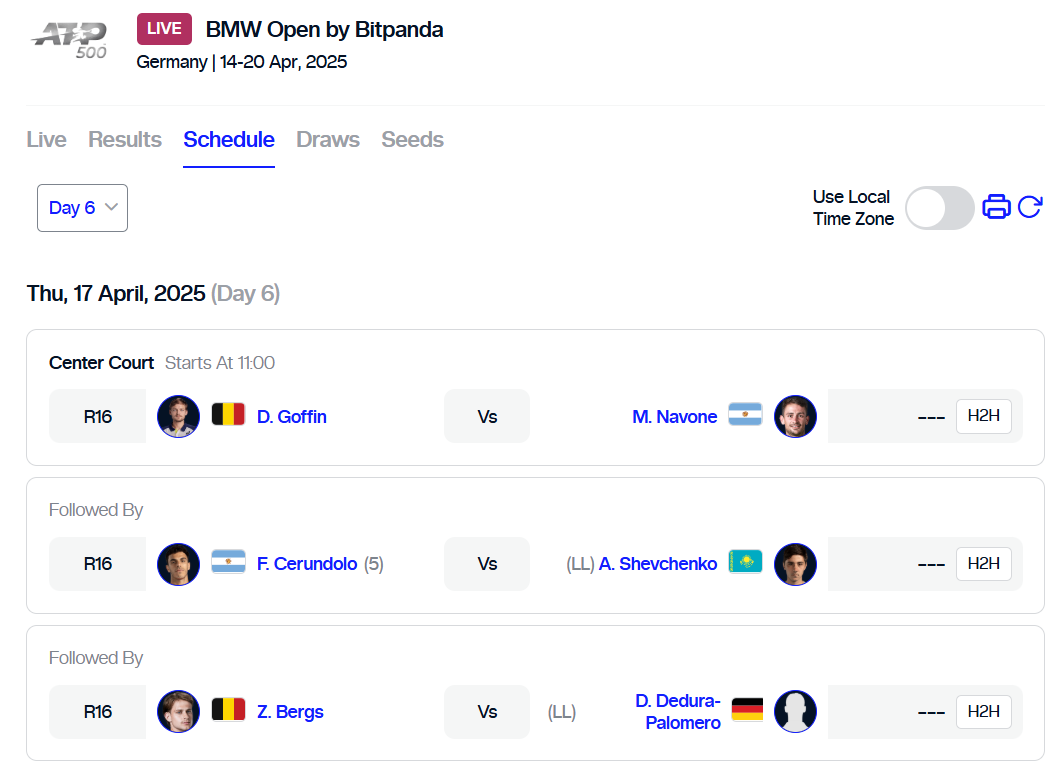The height and width of the screenshot is (771, 1059).
Task: Open H2H for Bergs vs Dedura-Palomero
Action: [x=983, y=712]
